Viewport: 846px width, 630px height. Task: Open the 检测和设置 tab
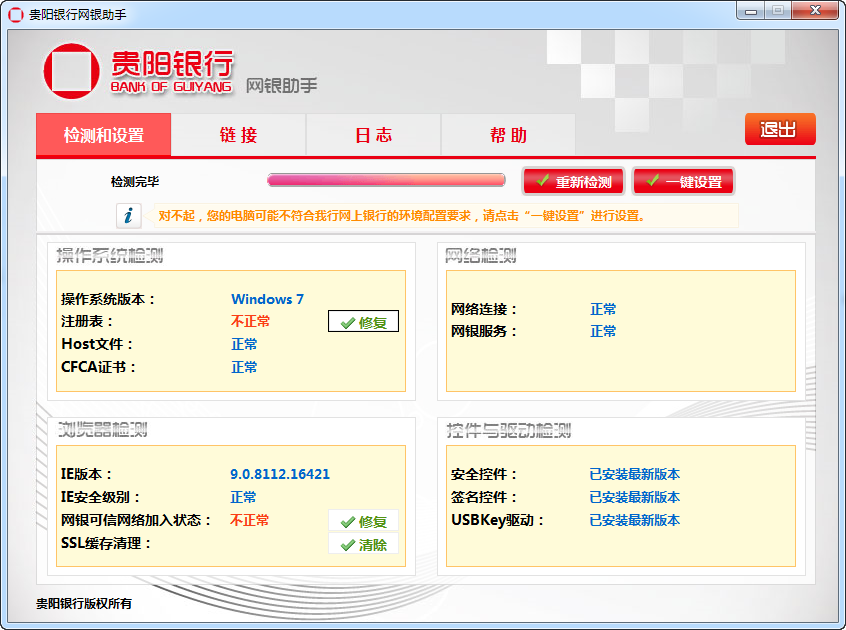click(x=104, y=135)
